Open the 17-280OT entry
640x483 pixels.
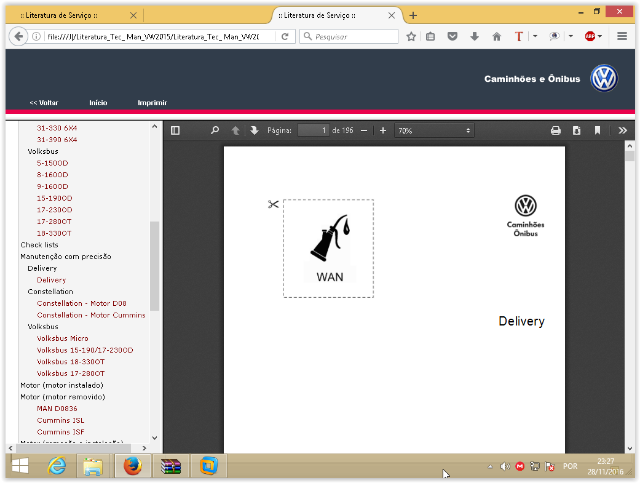(x=54, y=222)
